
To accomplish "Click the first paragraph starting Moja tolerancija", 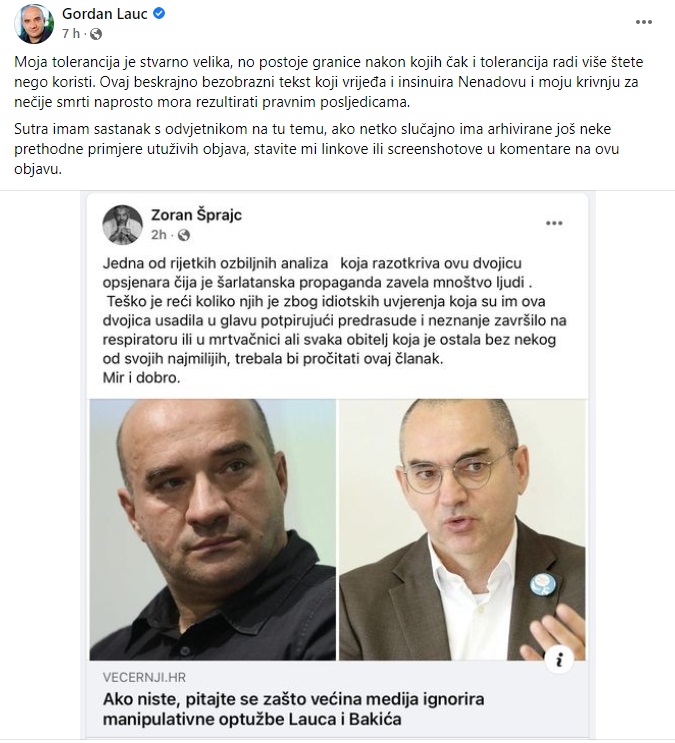I will click(328, 82).
